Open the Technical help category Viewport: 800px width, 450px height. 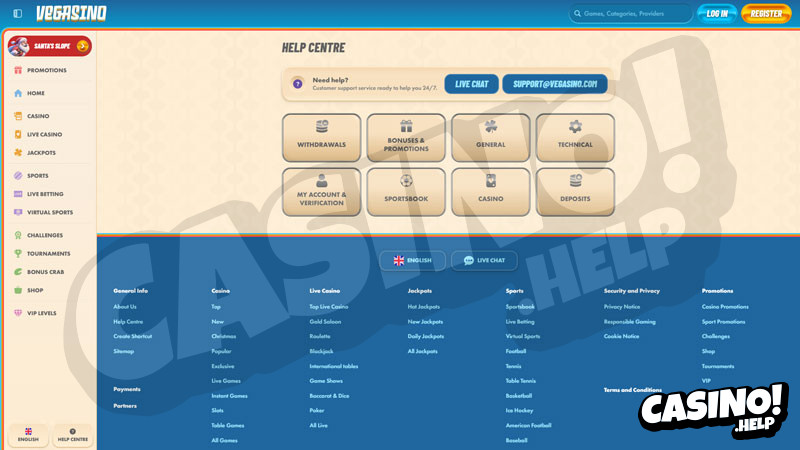tap(575, 138)
